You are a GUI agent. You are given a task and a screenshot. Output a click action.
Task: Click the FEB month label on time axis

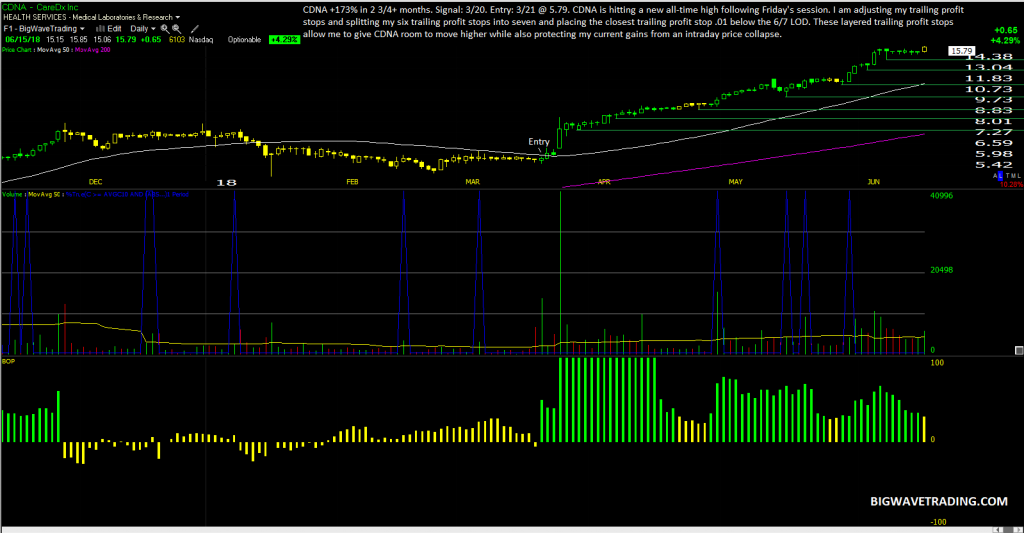point(352,182)
